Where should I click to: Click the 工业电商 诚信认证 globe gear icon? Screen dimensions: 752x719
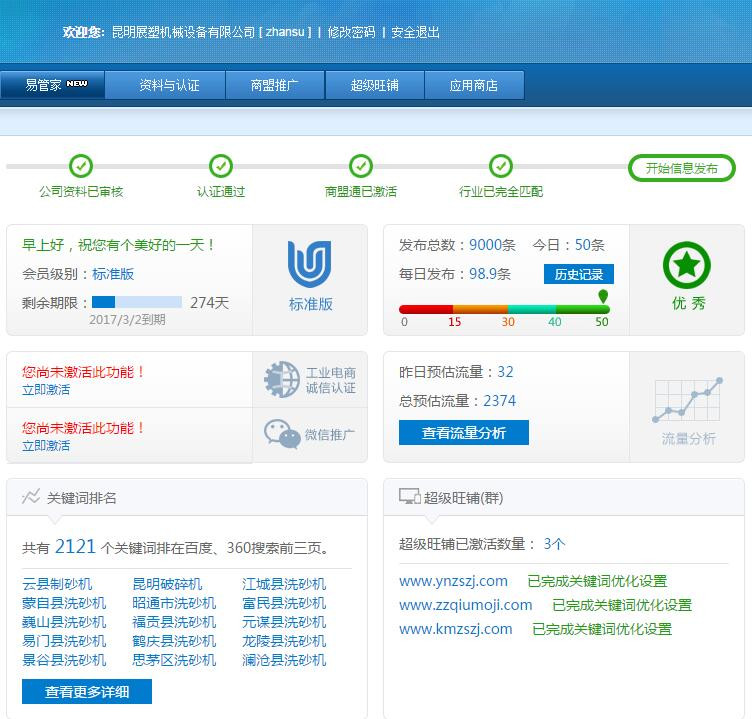point(281,380)
